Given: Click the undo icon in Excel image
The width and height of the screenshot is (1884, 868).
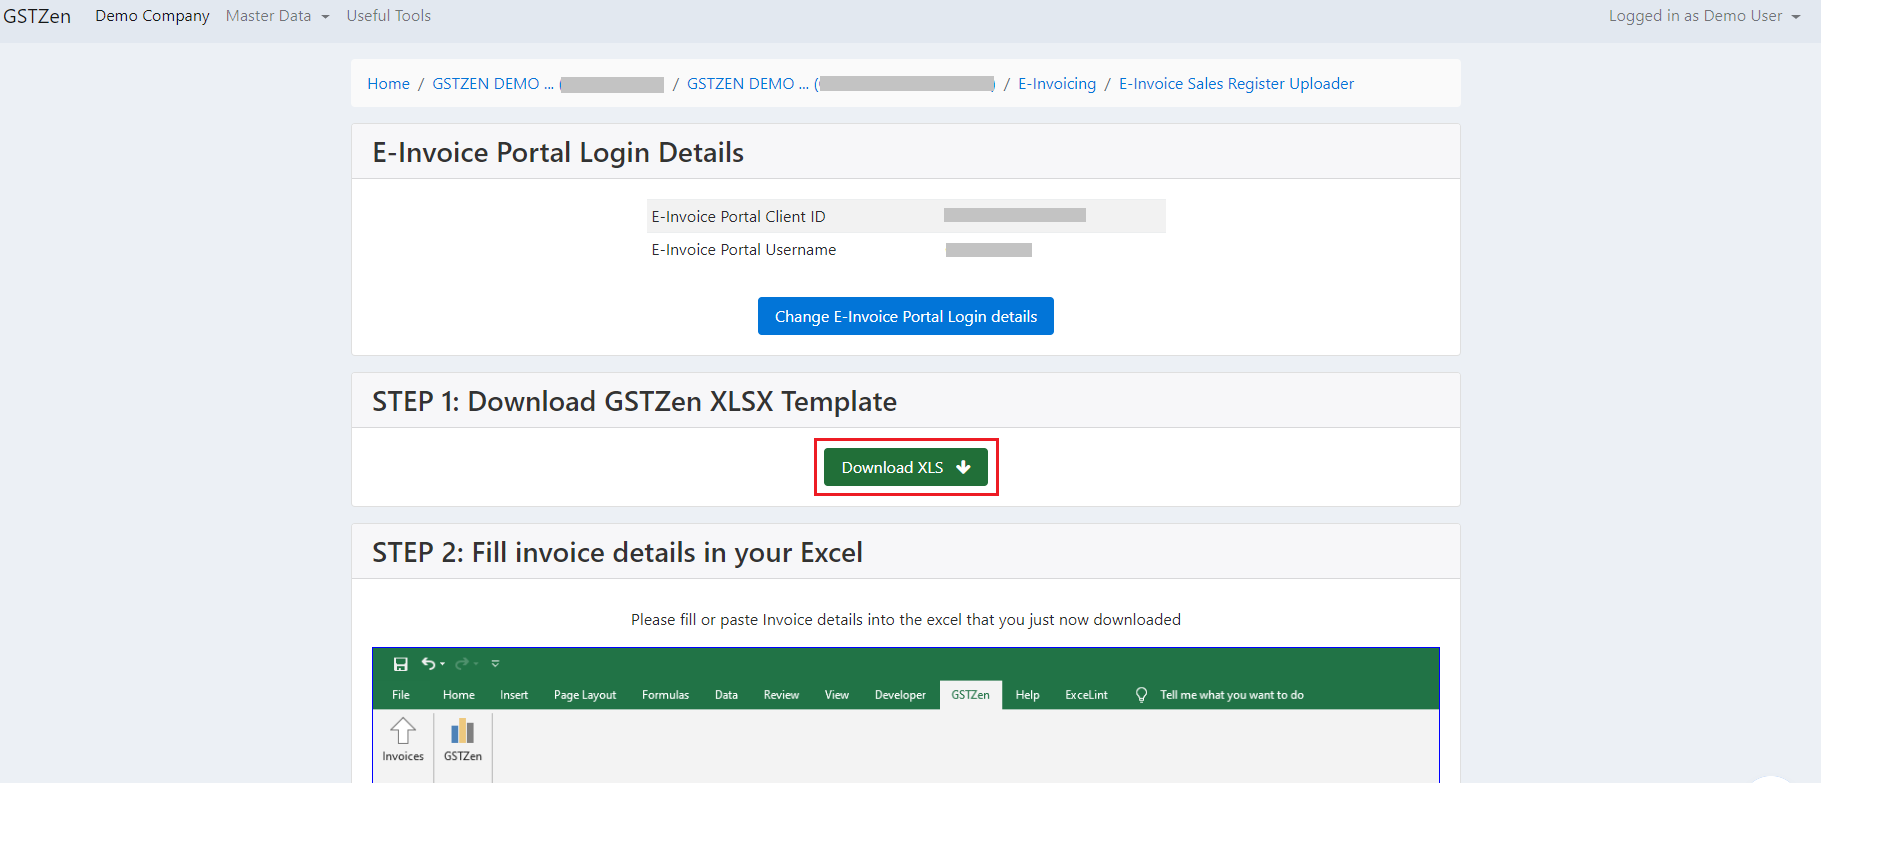Looking at the screenshot, I should pos(428,663).
